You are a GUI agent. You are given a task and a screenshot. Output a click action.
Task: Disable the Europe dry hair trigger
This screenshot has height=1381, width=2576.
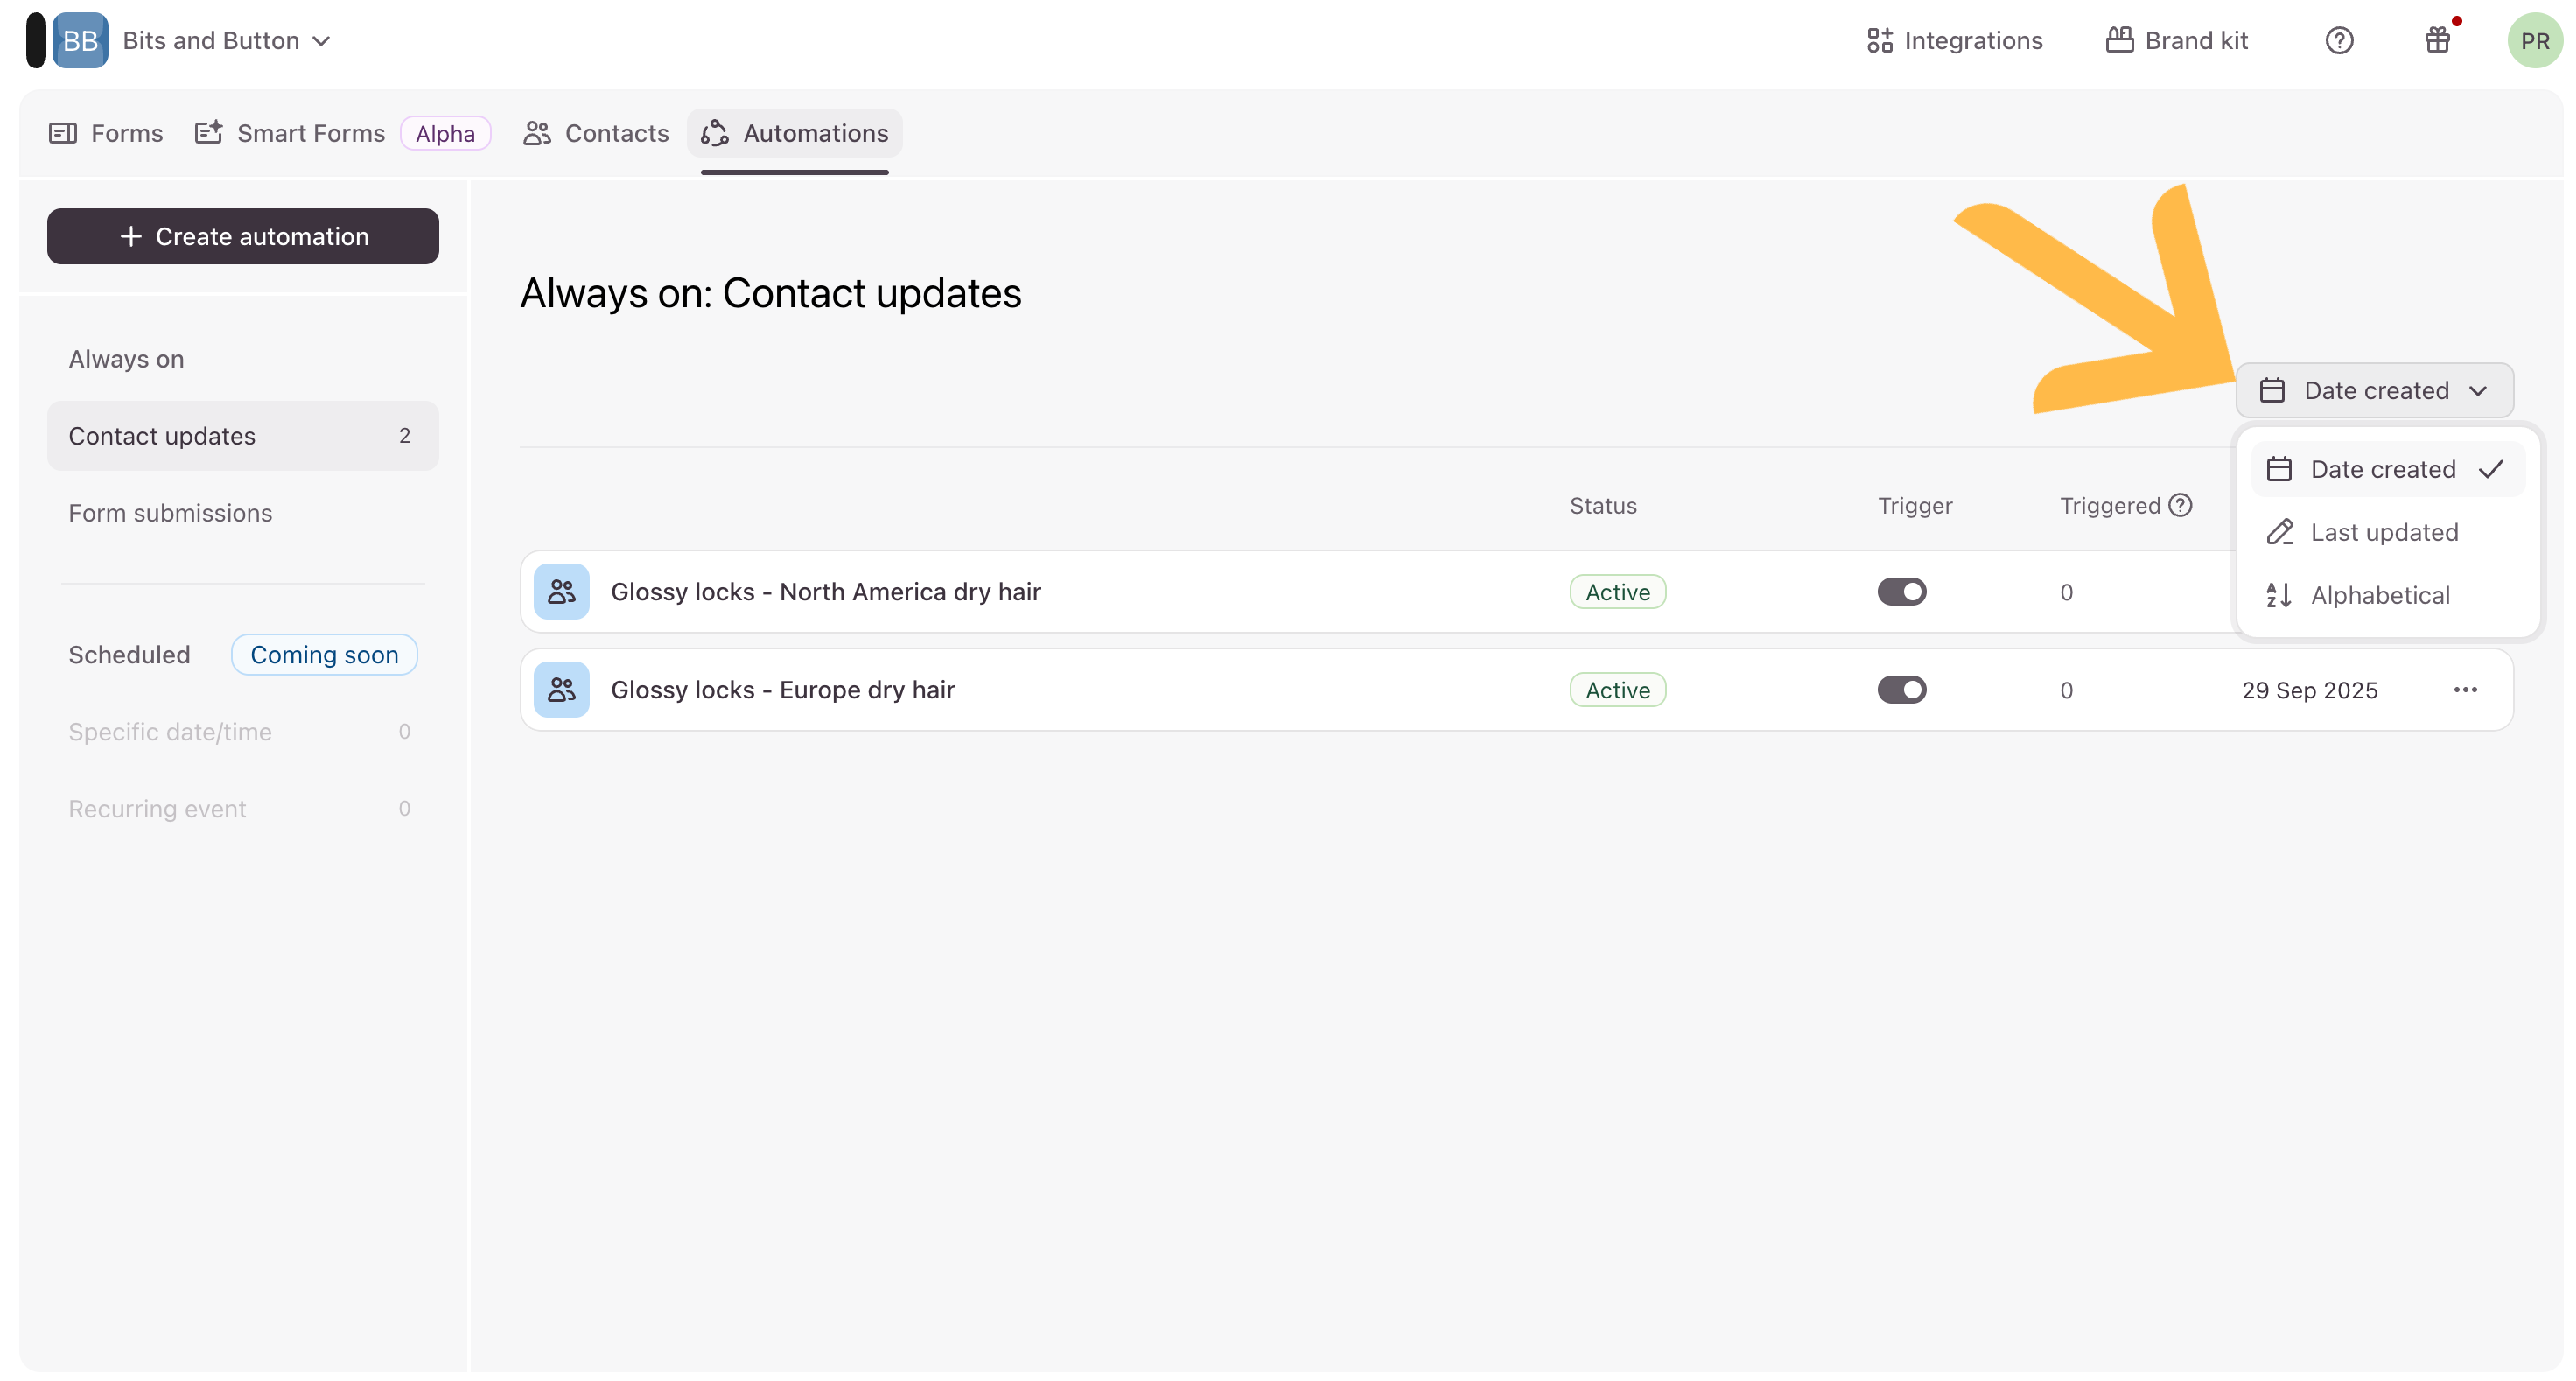tap(1901, 690)
